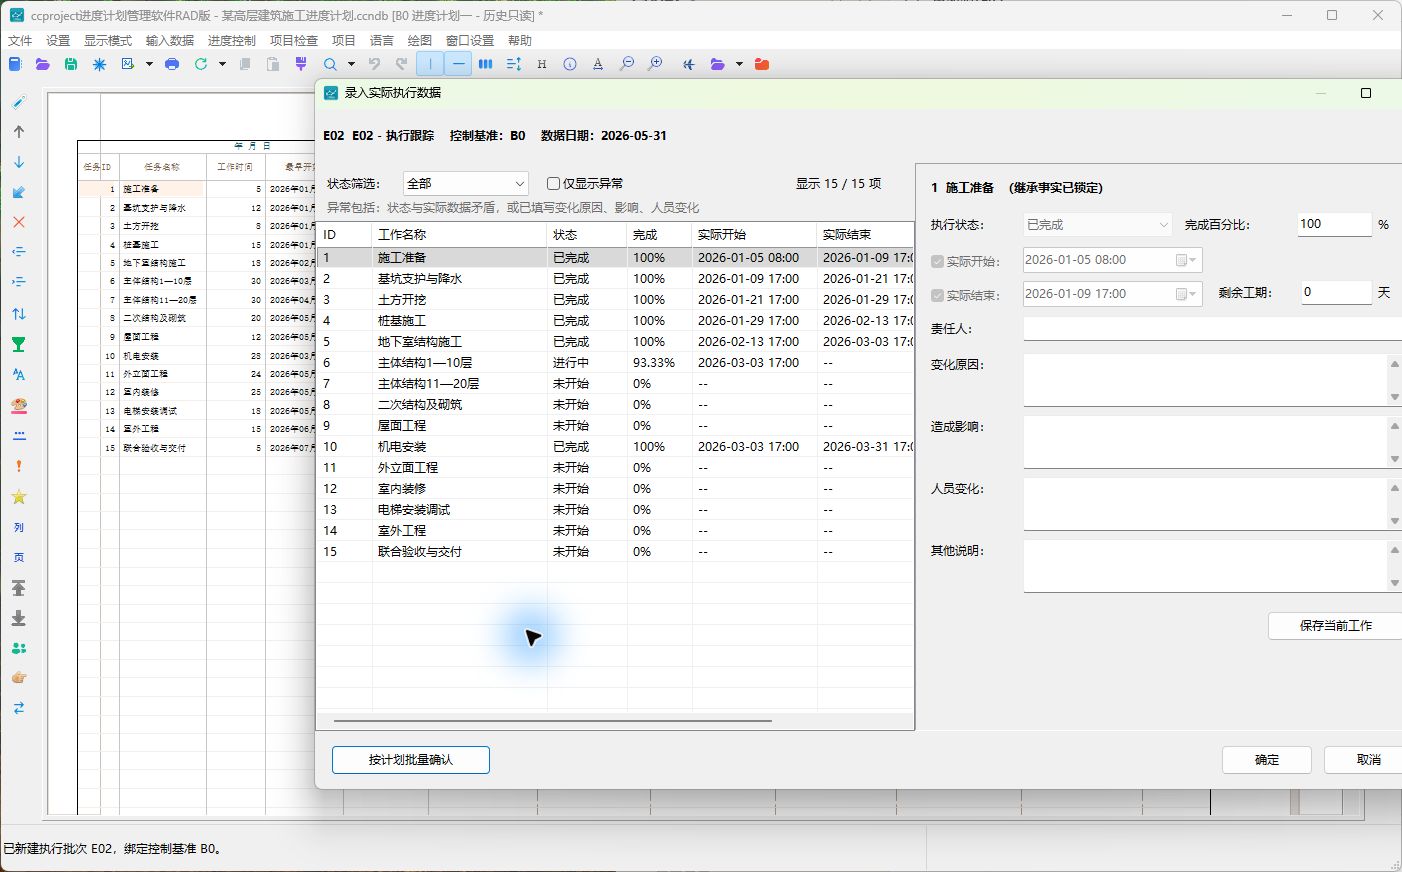Screen dimensions: 1402x872
Task: Open the color palette sidebar icon
Action: [x=19, y=405]
